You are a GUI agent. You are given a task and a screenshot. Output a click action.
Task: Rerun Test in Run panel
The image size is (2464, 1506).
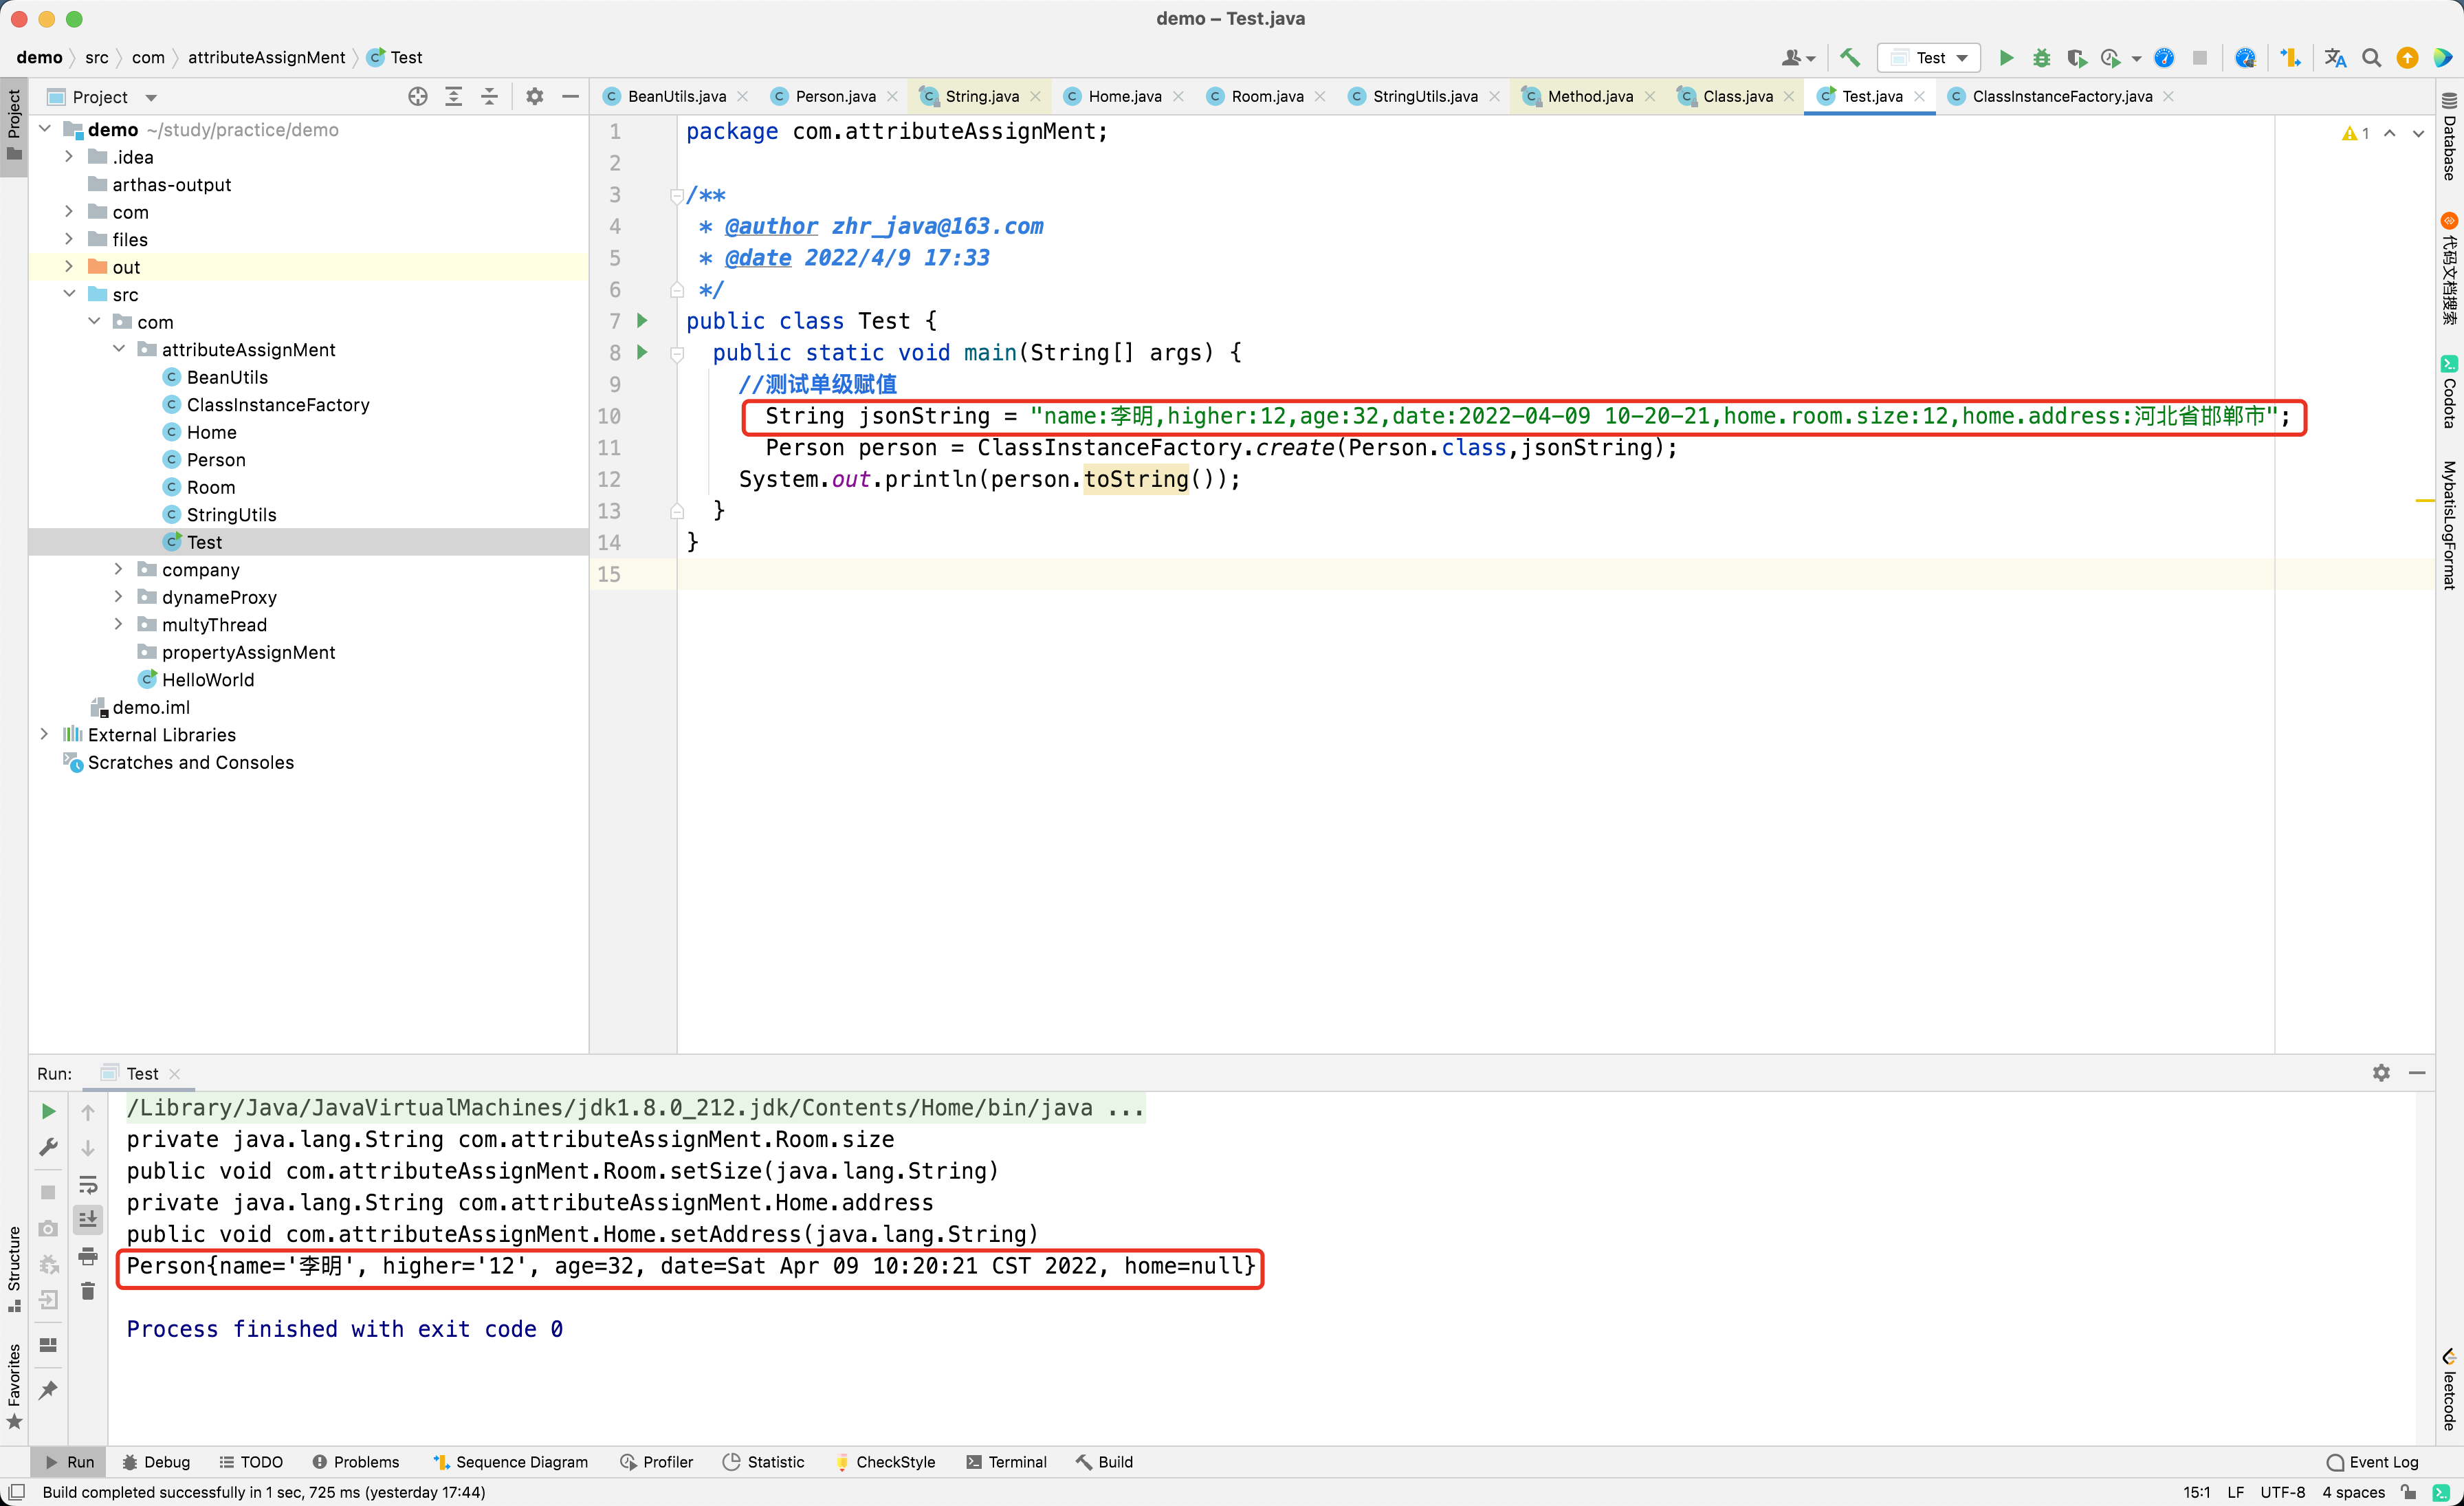pos(48,1111)
